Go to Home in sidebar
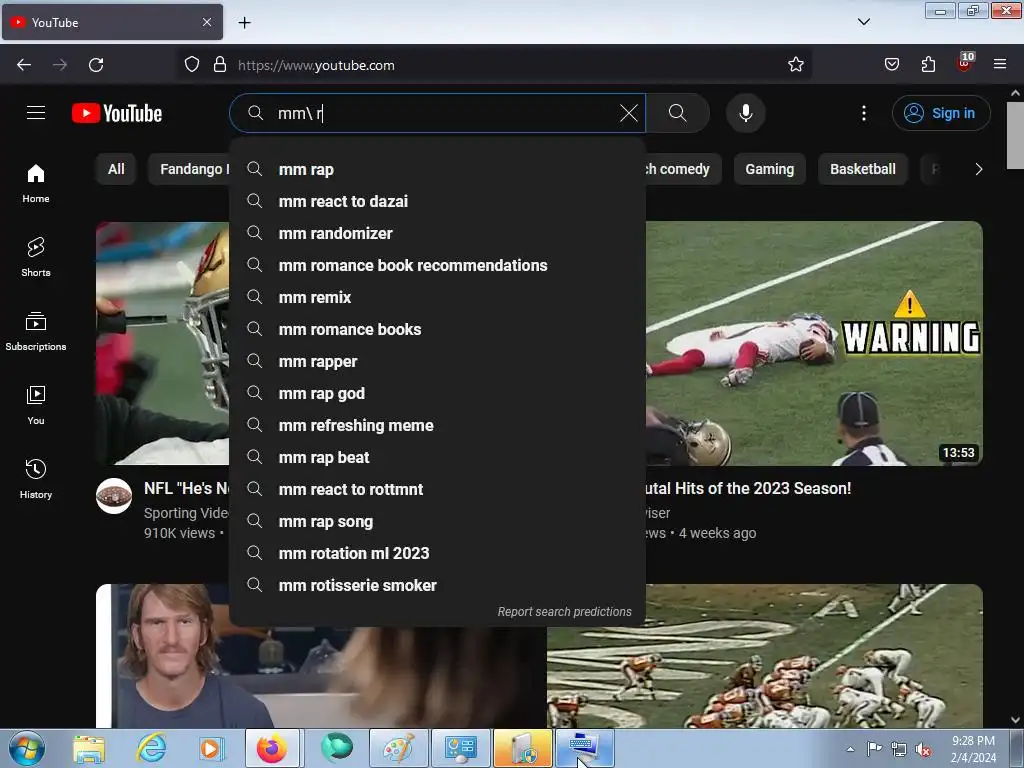This screenshot has width=1024, height=768. coord(36,184)
